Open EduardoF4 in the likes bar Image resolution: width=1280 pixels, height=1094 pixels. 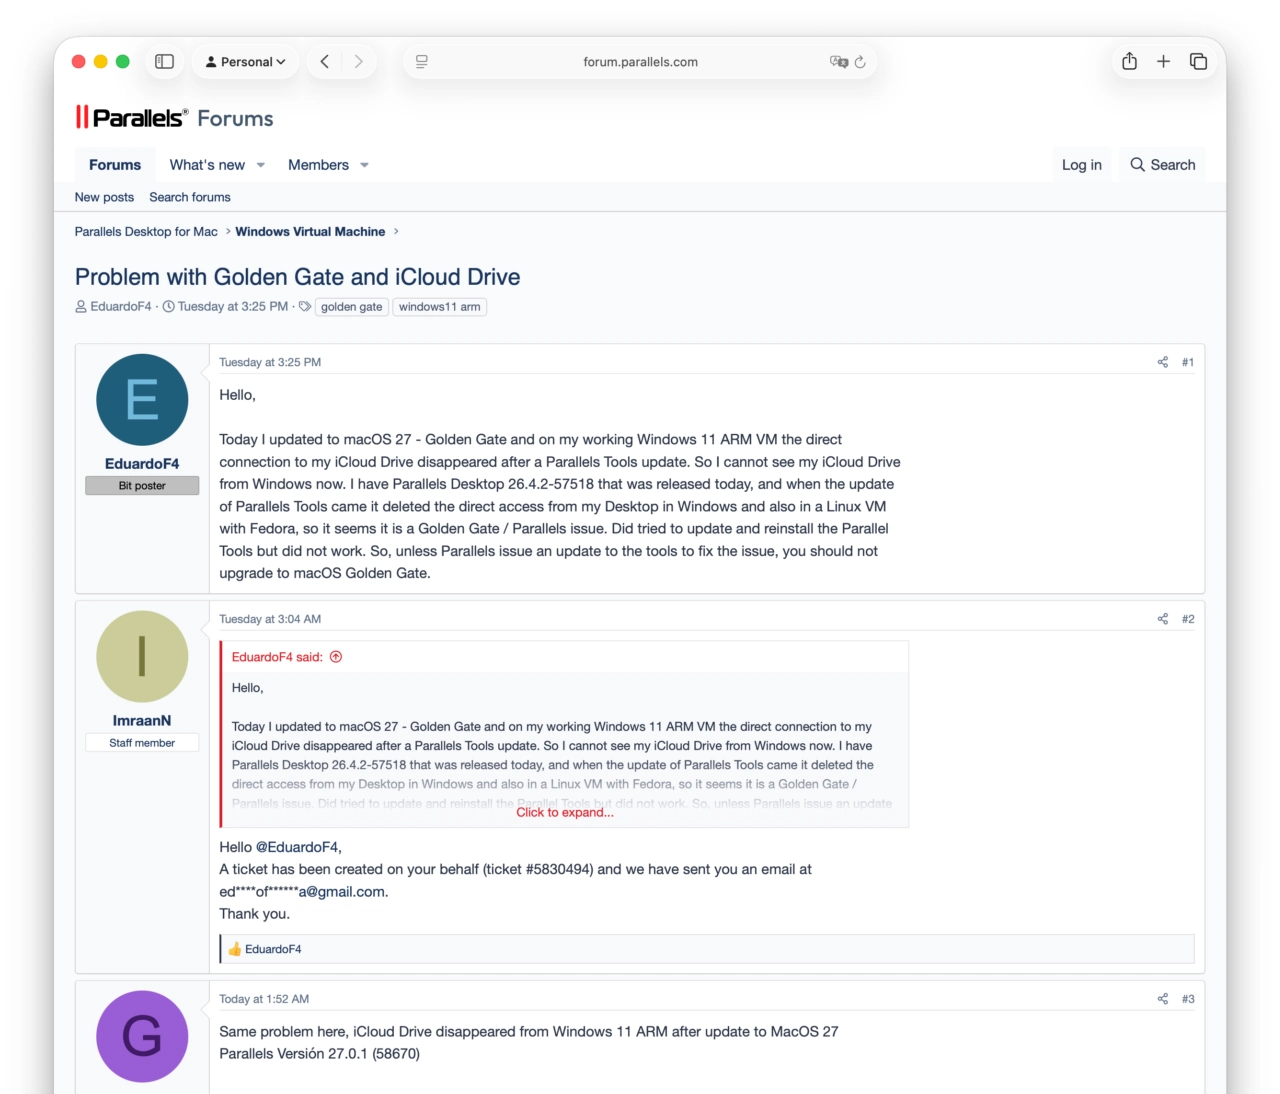click(x=273, y=949)
